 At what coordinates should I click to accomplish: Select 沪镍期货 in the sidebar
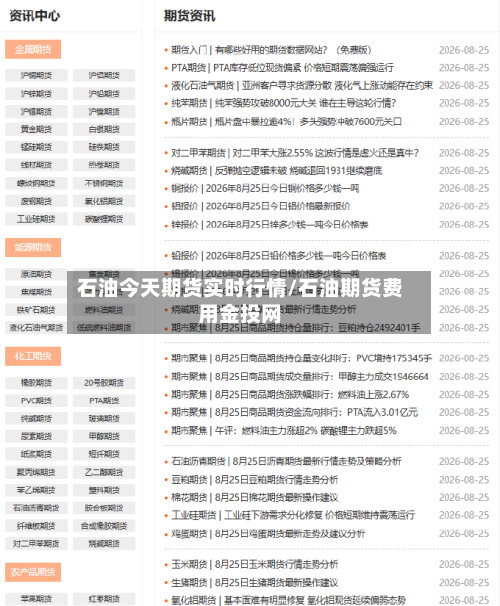104,112
